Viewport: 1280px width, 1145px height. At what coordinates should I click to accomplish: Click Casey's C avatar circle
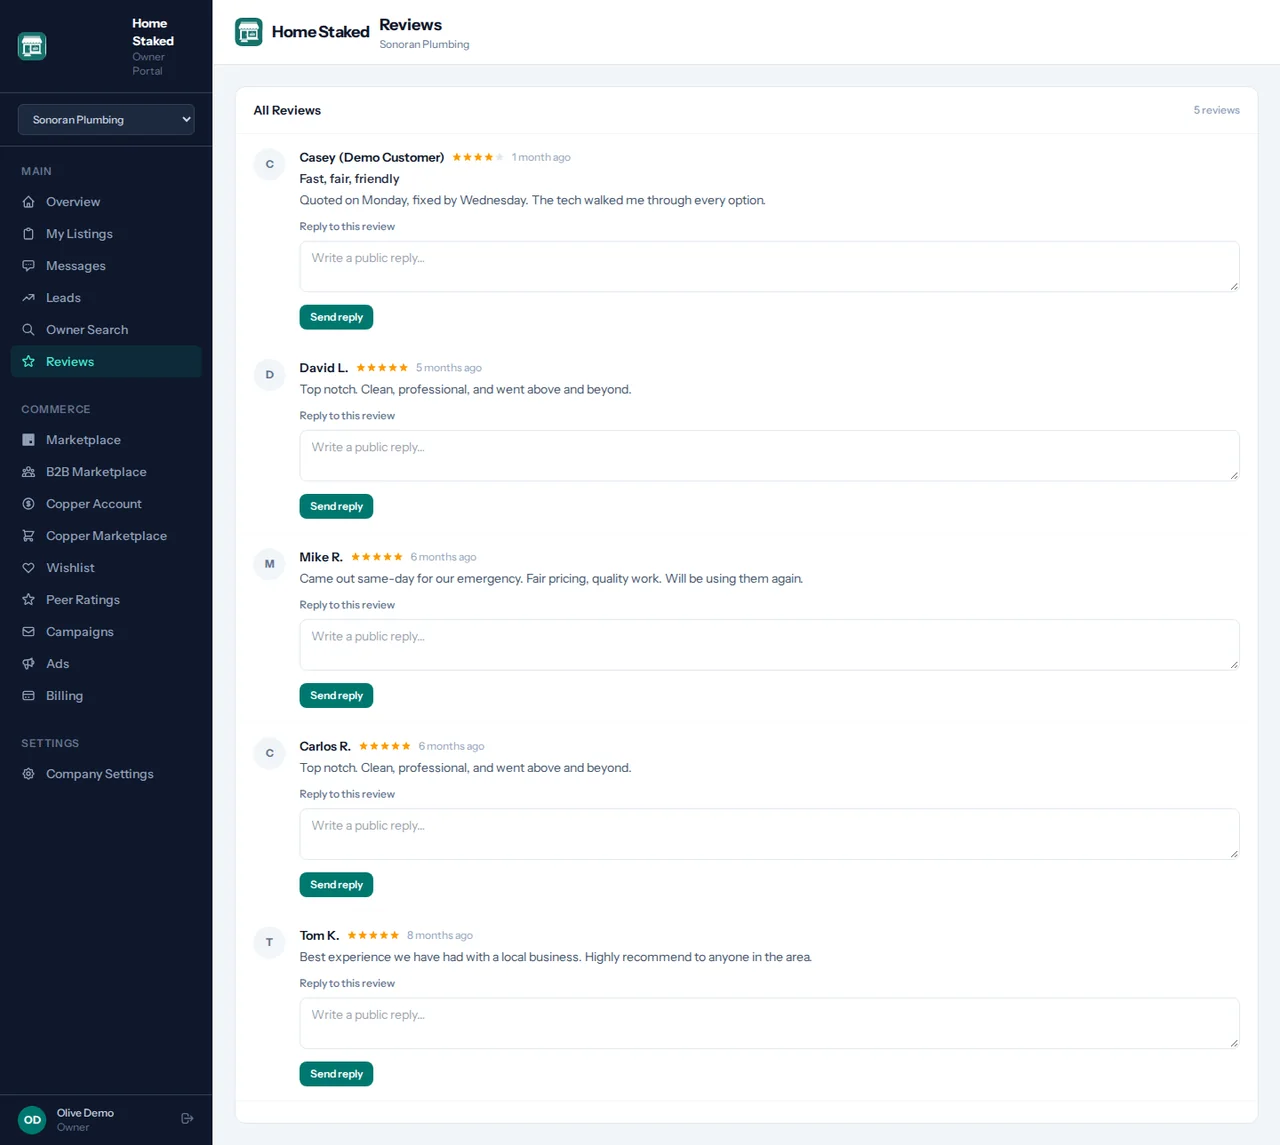[x=269, y=164]
